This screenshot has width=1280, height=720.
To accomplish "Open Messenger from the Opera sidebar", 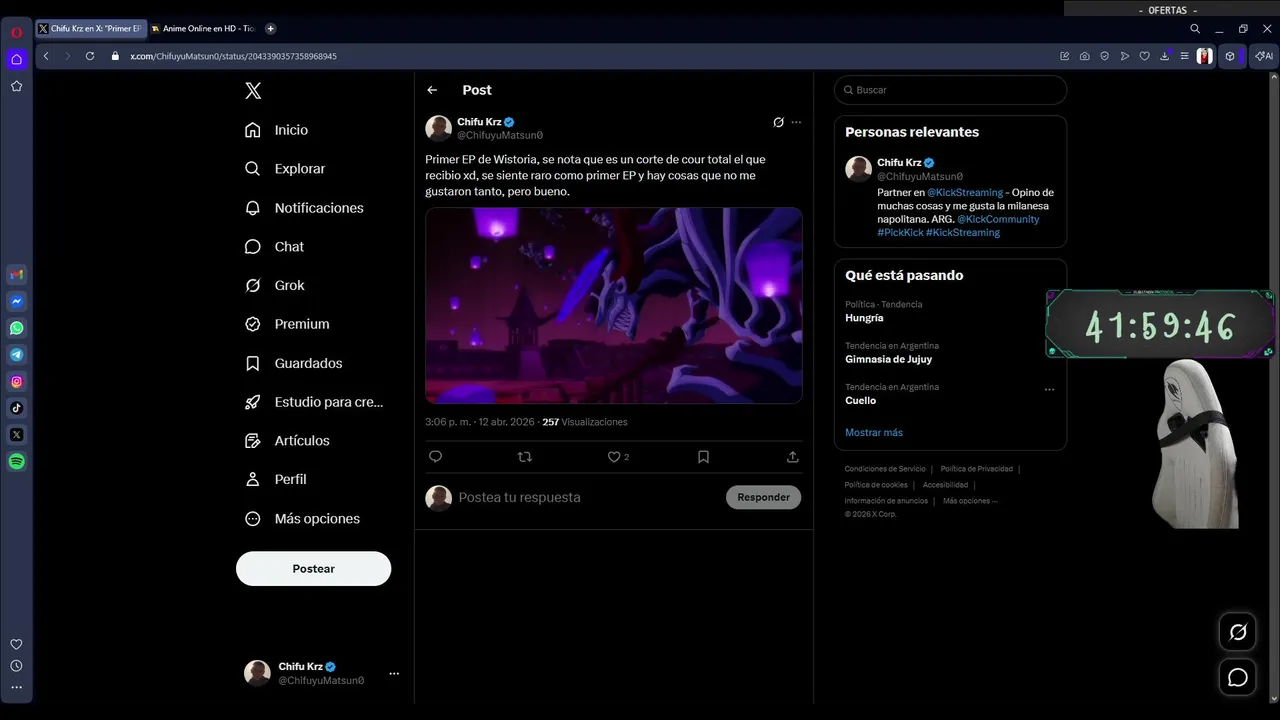I will pyautogui.click(x=16, y=301).
